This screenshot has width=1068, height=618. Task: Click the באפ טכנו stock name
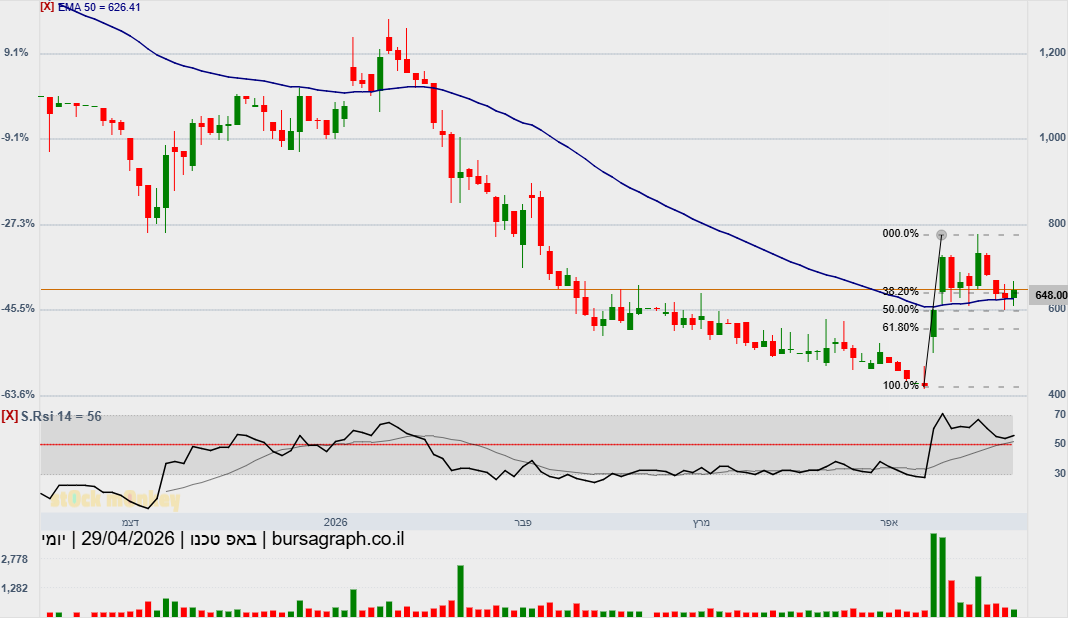[223, 539]
